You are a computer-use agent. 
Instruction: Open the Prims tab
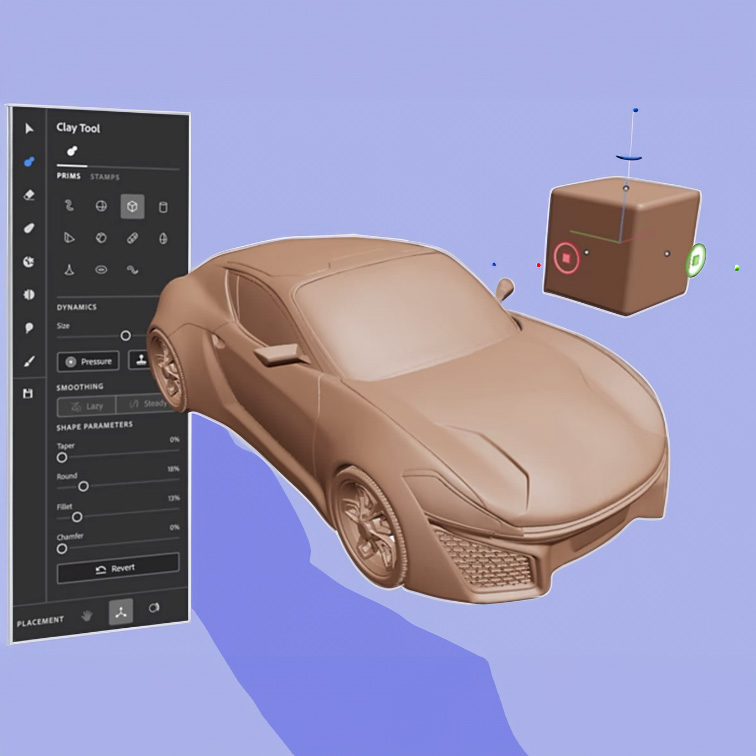tap(68, 177)
